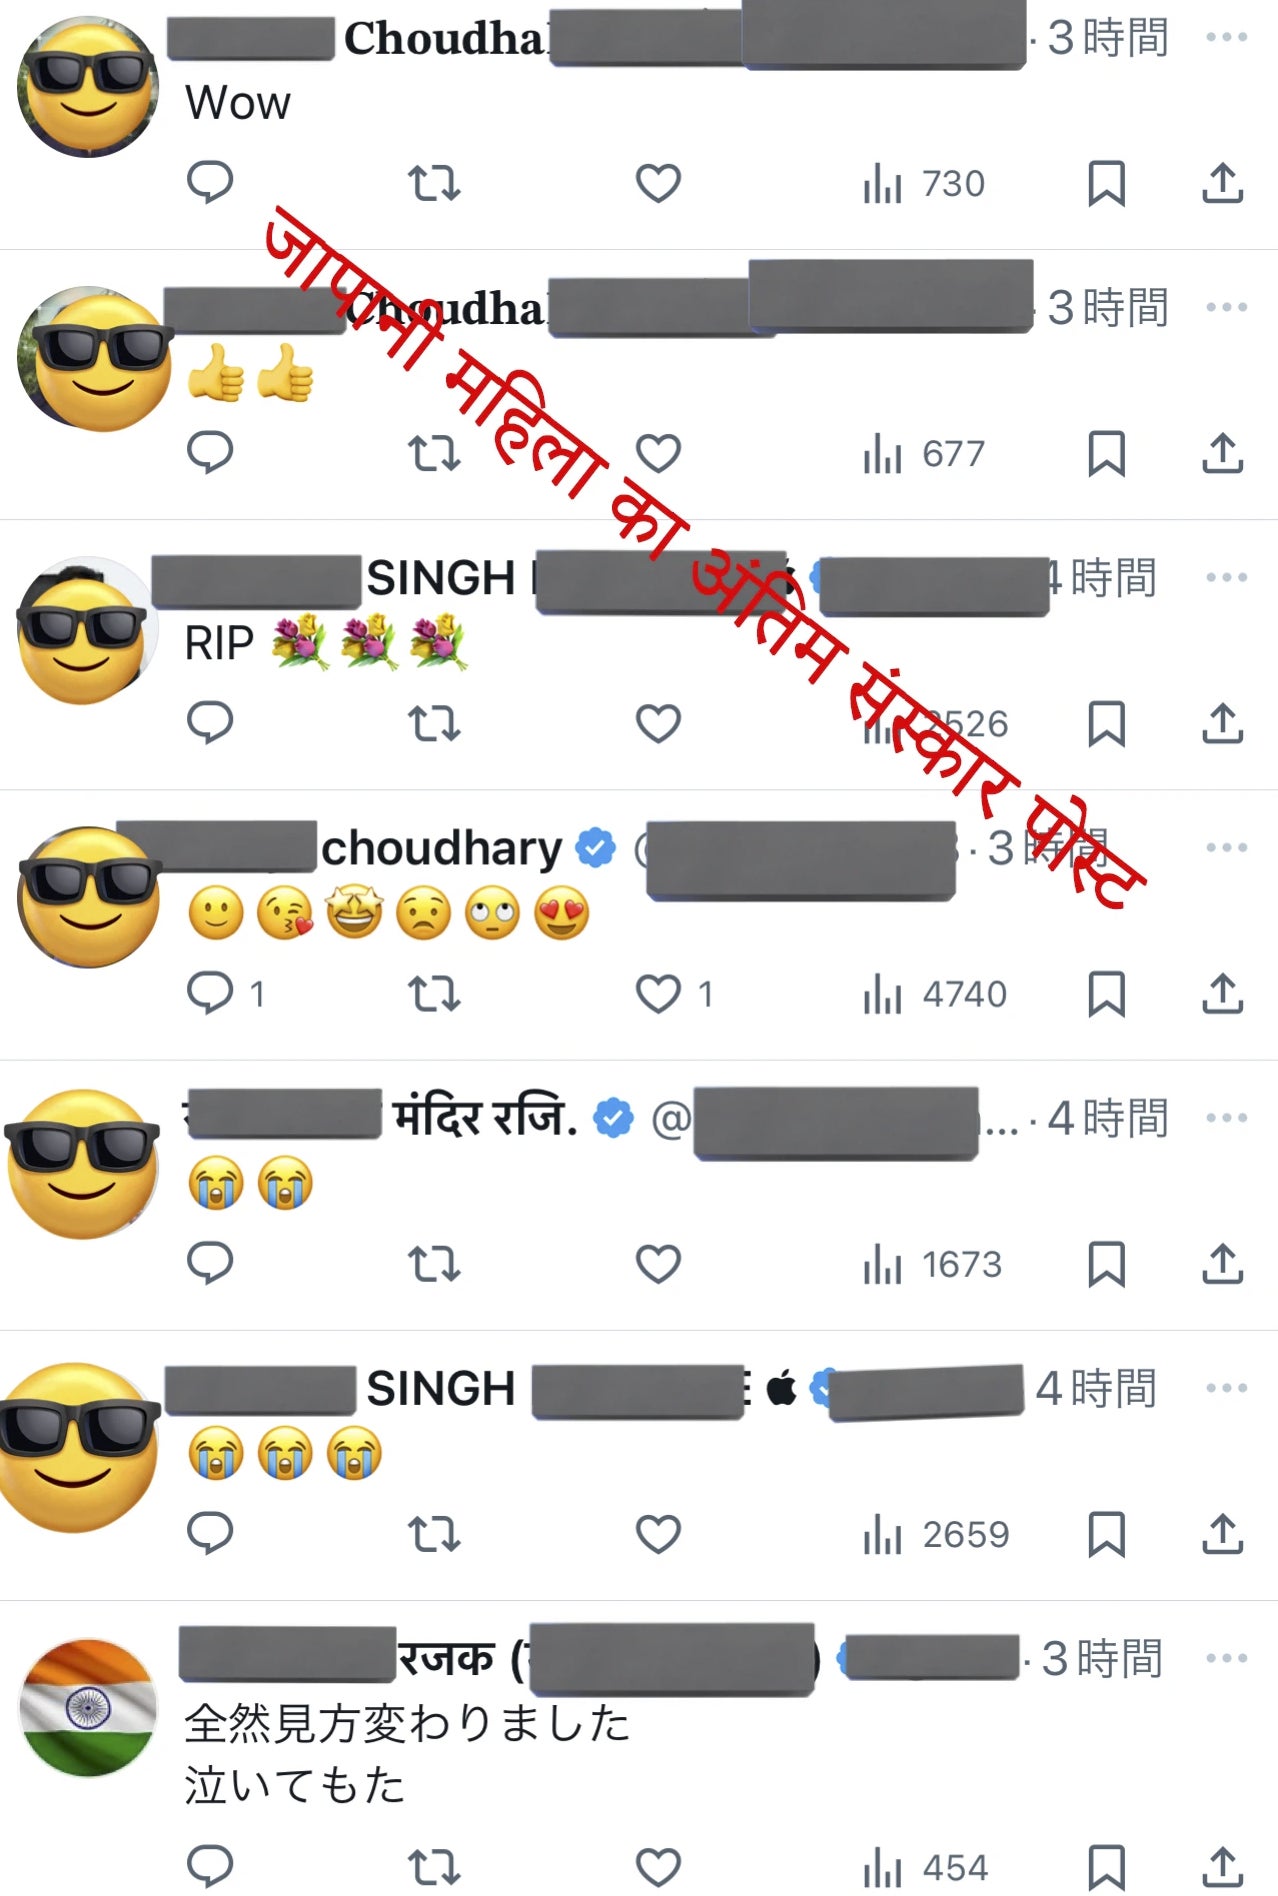The image size is (1278, 1896).
Task: View analytics showing 2659 views
Action: pyautogui.click(x=936, y=1534)
